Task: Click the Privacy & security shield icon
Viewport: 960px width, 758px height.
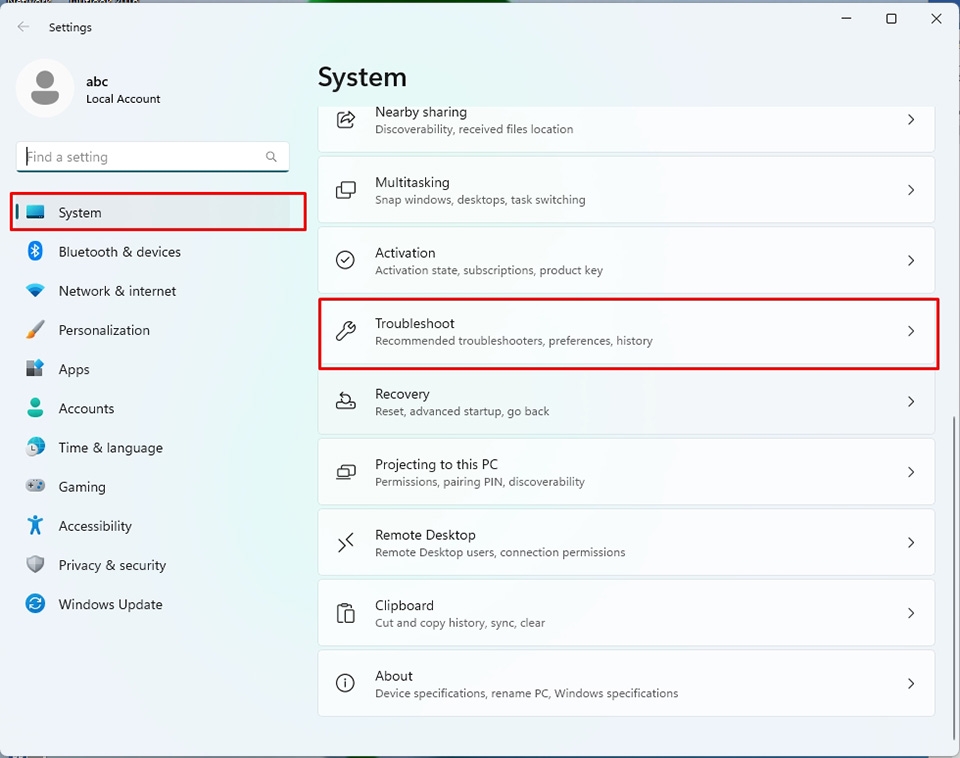Action: pos(34,565)
